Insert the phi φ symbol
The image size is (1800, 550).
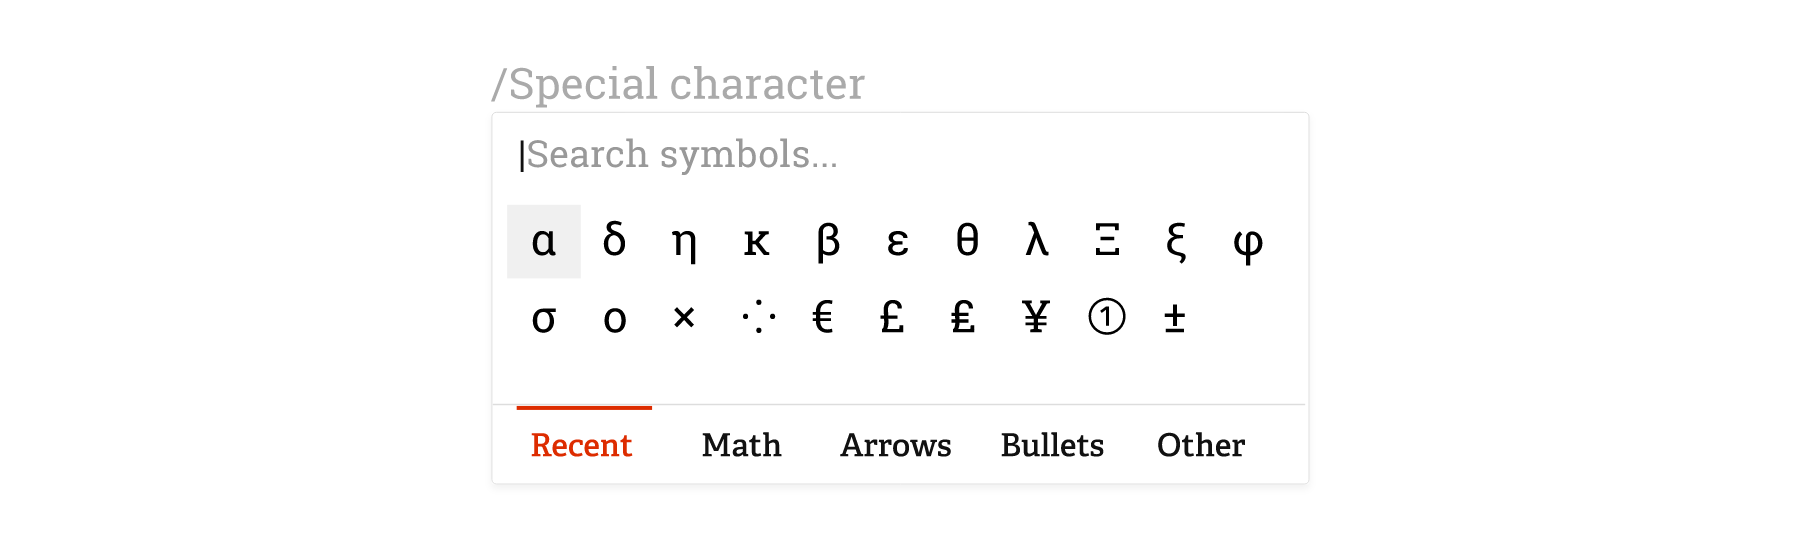[1248, 241]
